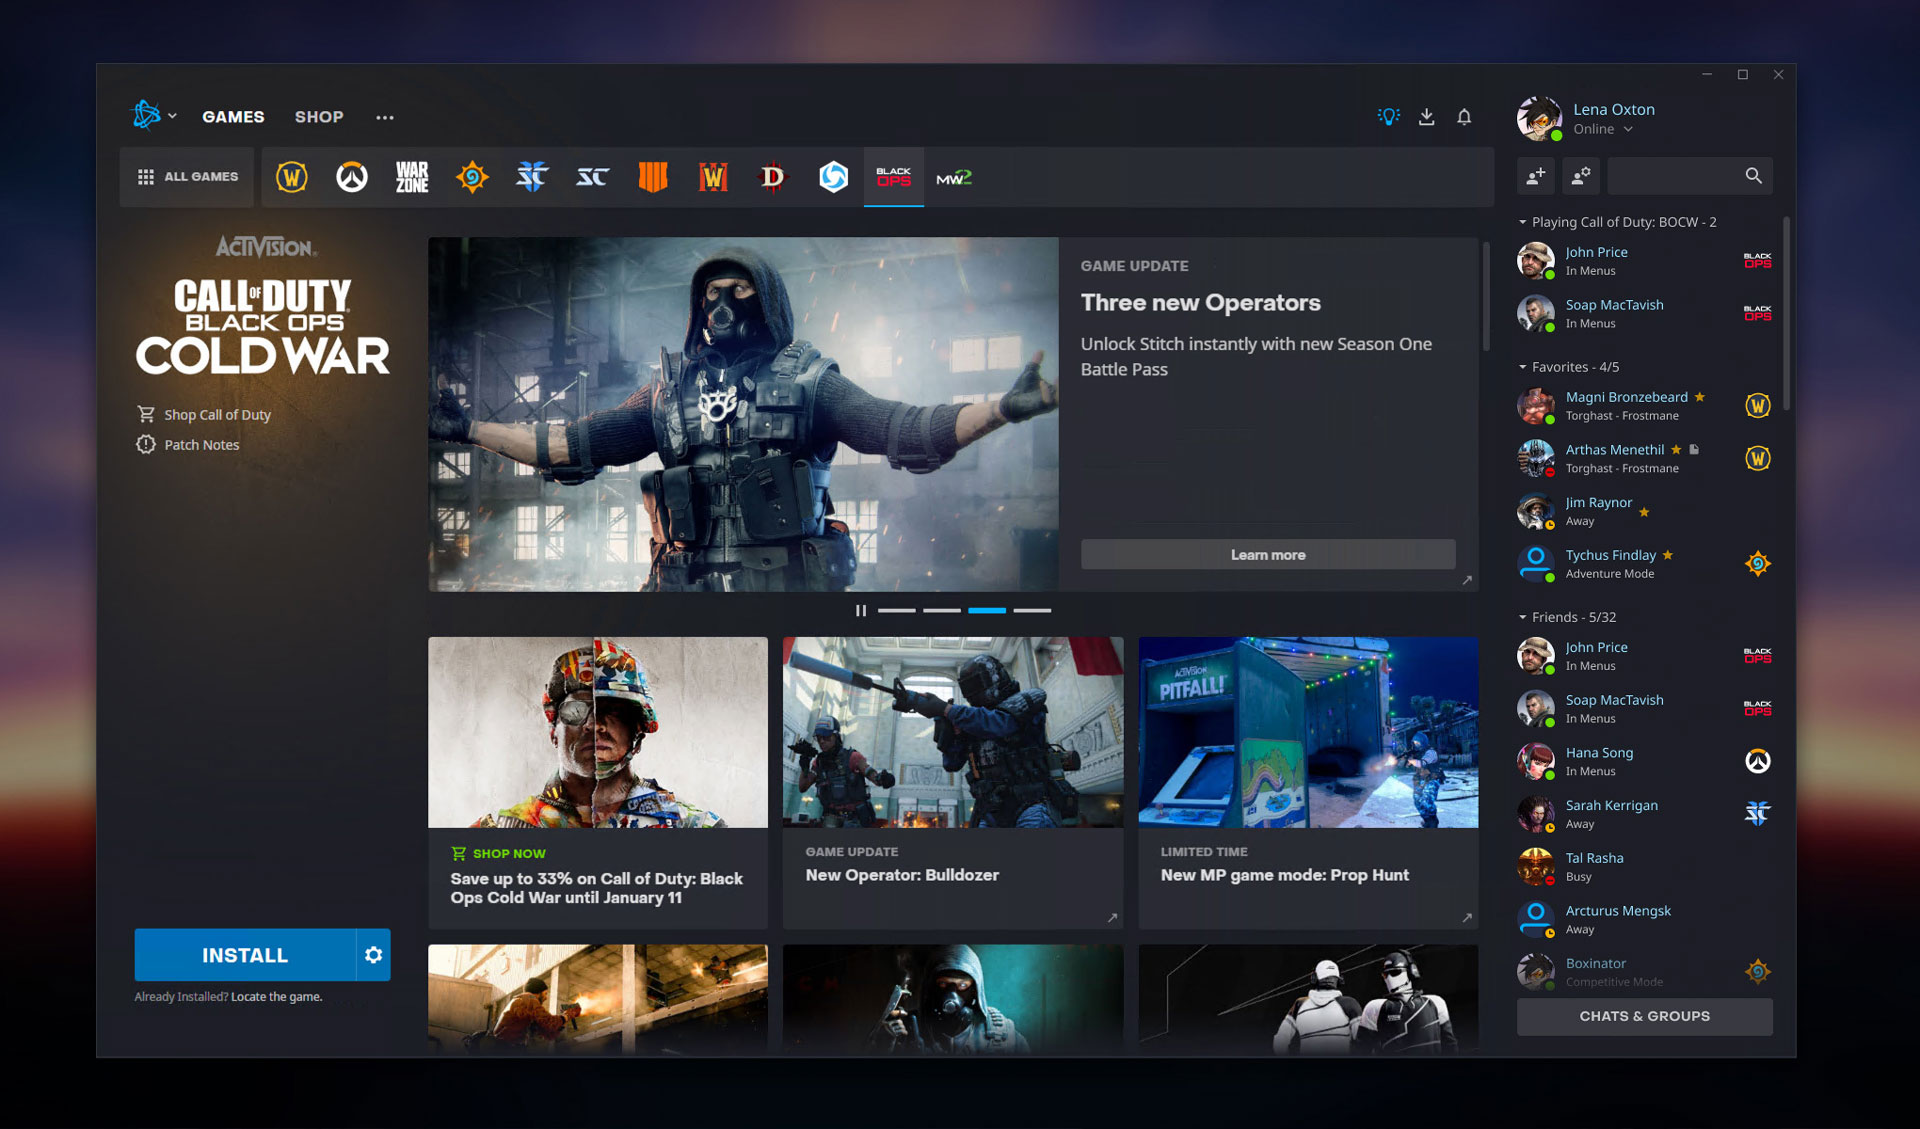The image size is (1920, 1129).
Task: Select the All Games tab
Action: tap(187, 176)
